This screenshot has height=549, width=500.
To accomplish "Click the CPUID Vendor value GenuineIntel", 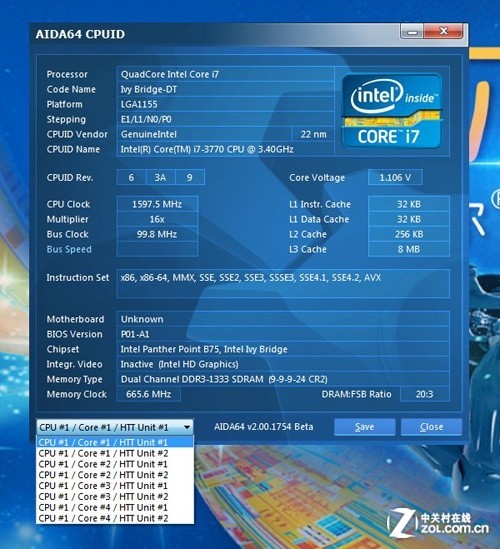I will (204, 134).
